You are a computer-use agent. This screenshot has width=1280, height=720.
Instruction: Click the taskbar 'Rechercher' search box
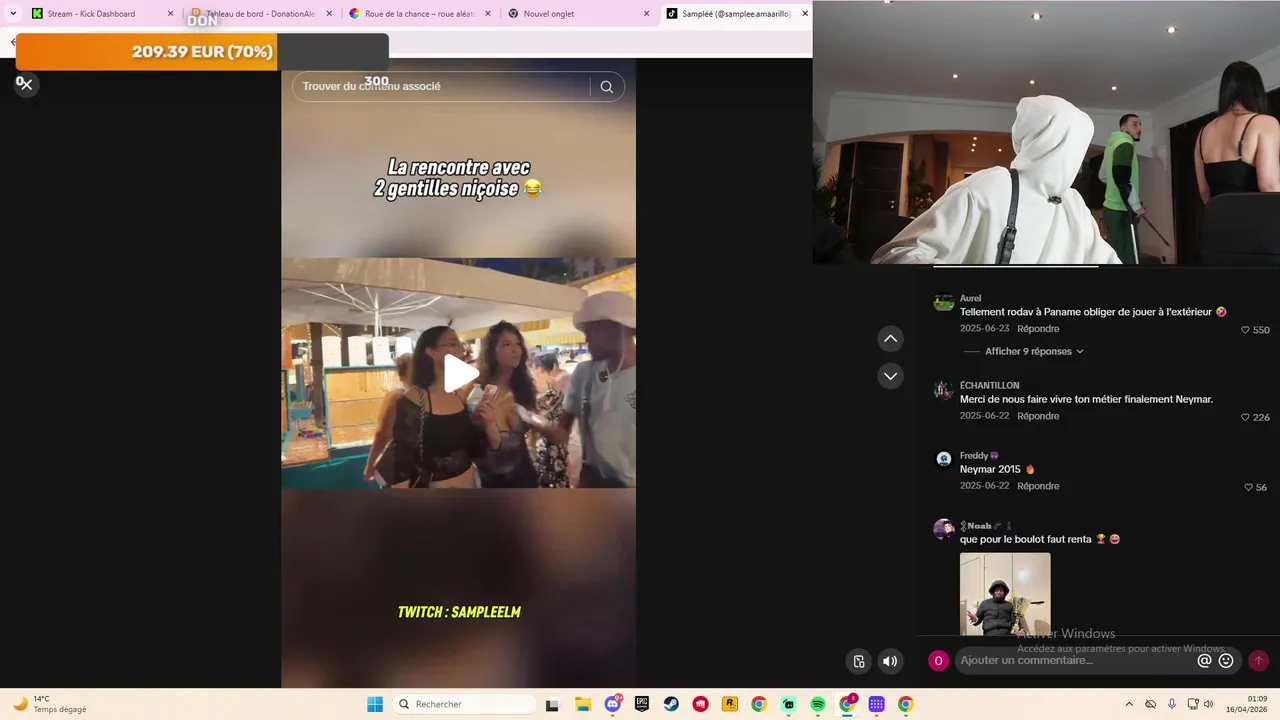coord(465,704)
